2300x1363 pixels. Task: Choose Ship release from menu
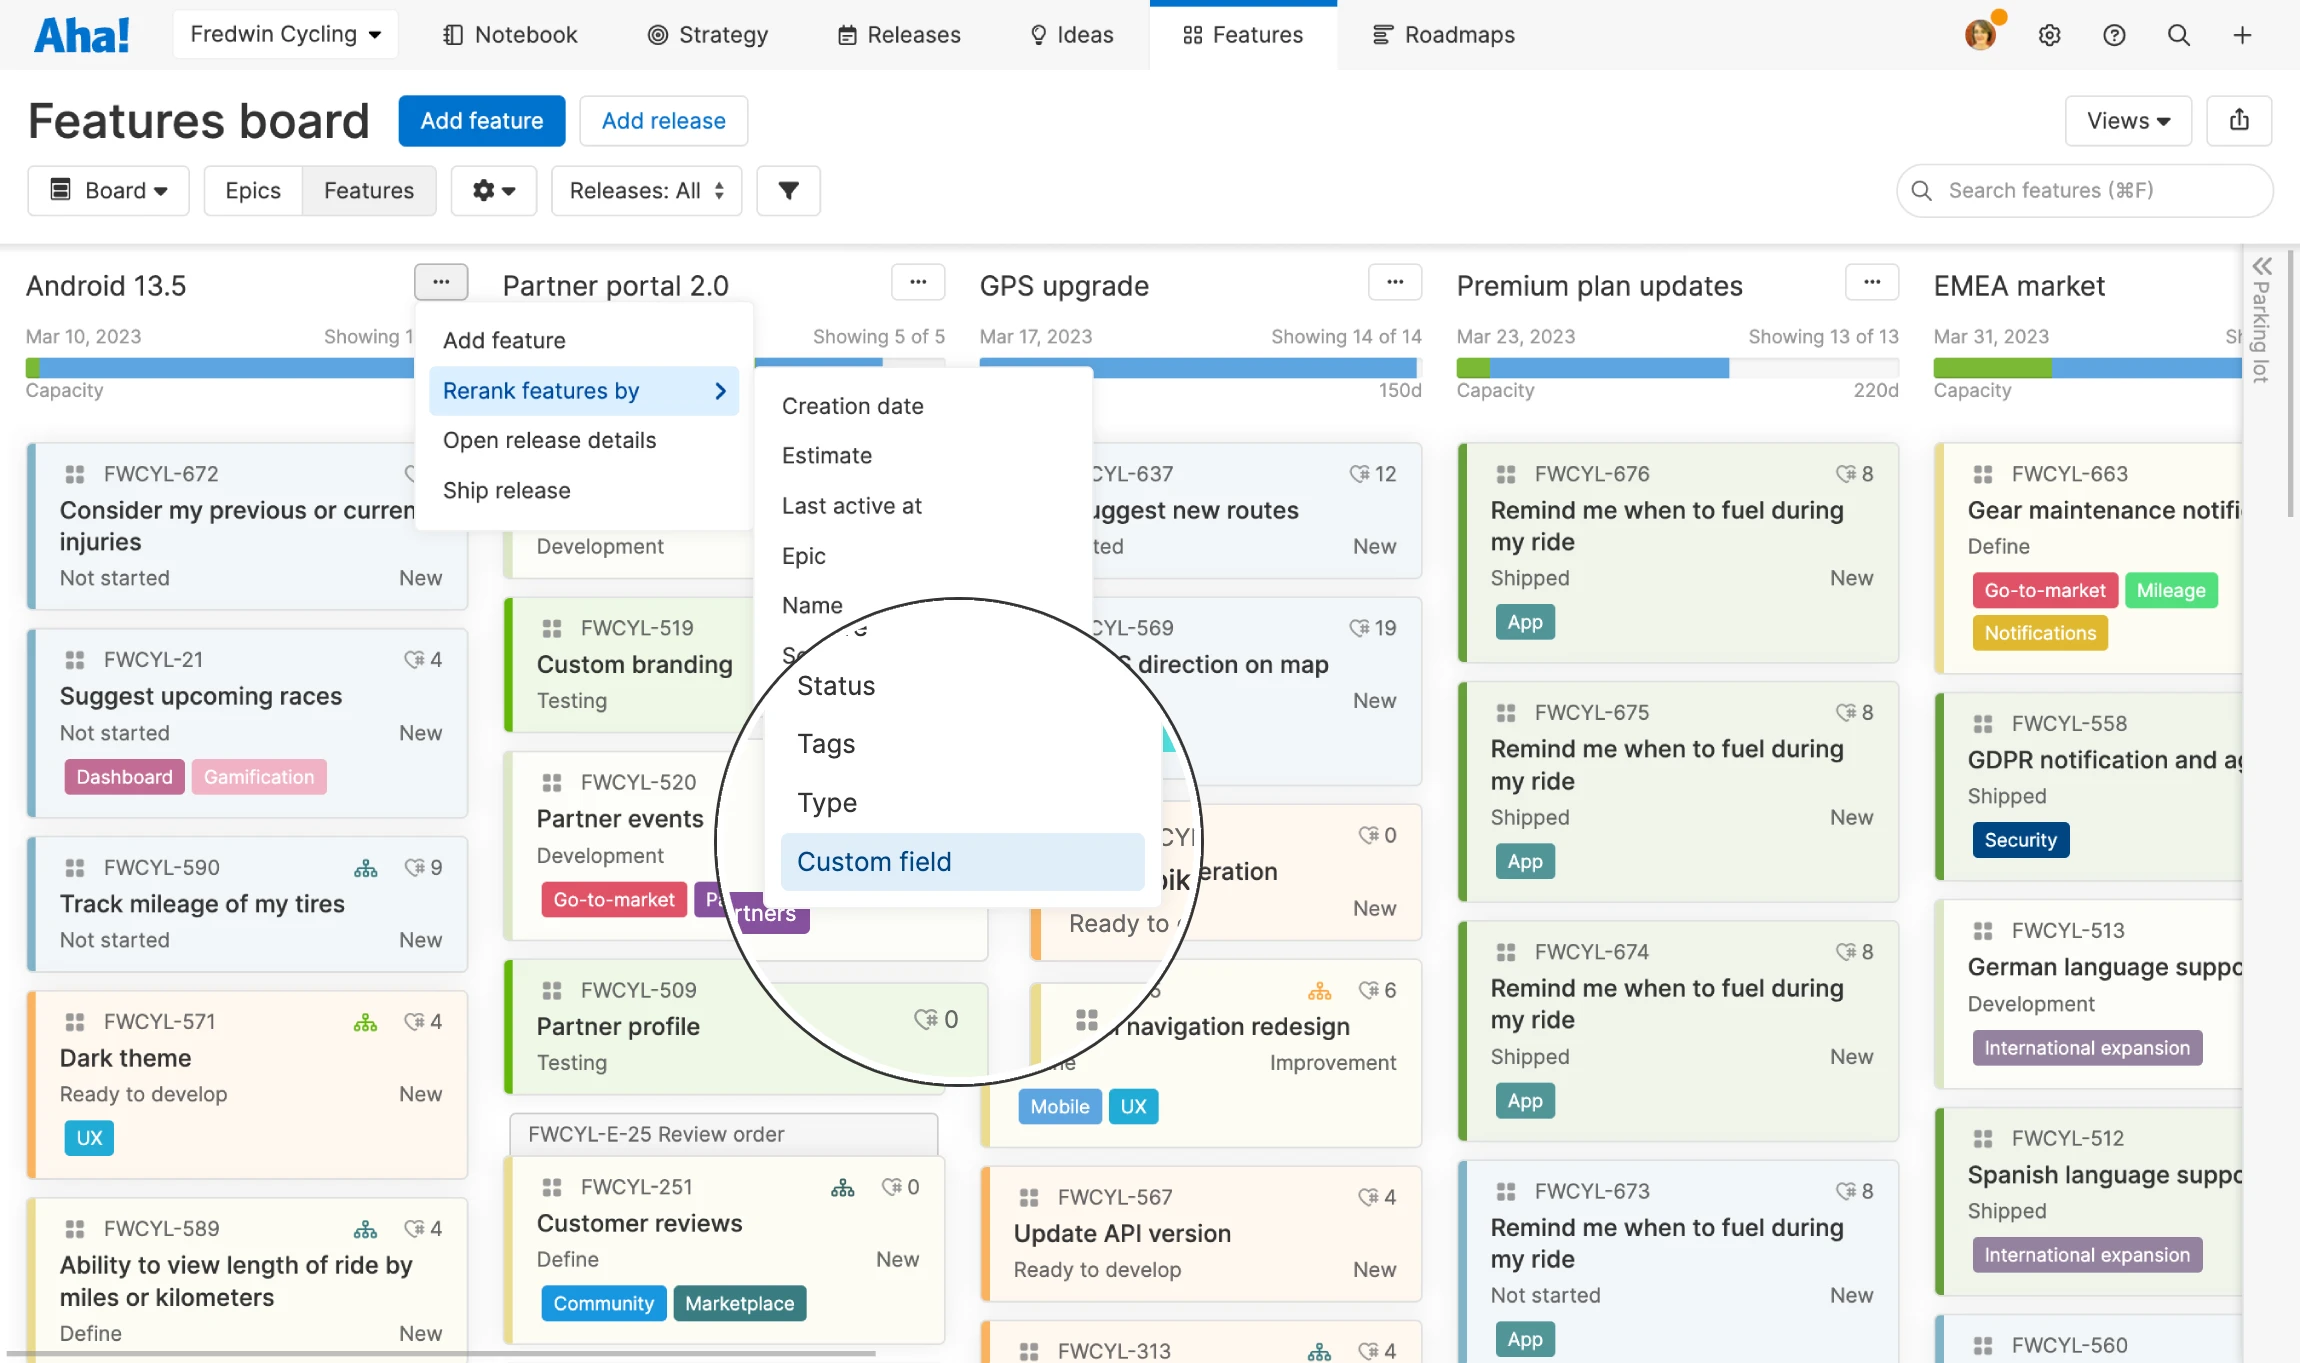[x=506, y=490]
